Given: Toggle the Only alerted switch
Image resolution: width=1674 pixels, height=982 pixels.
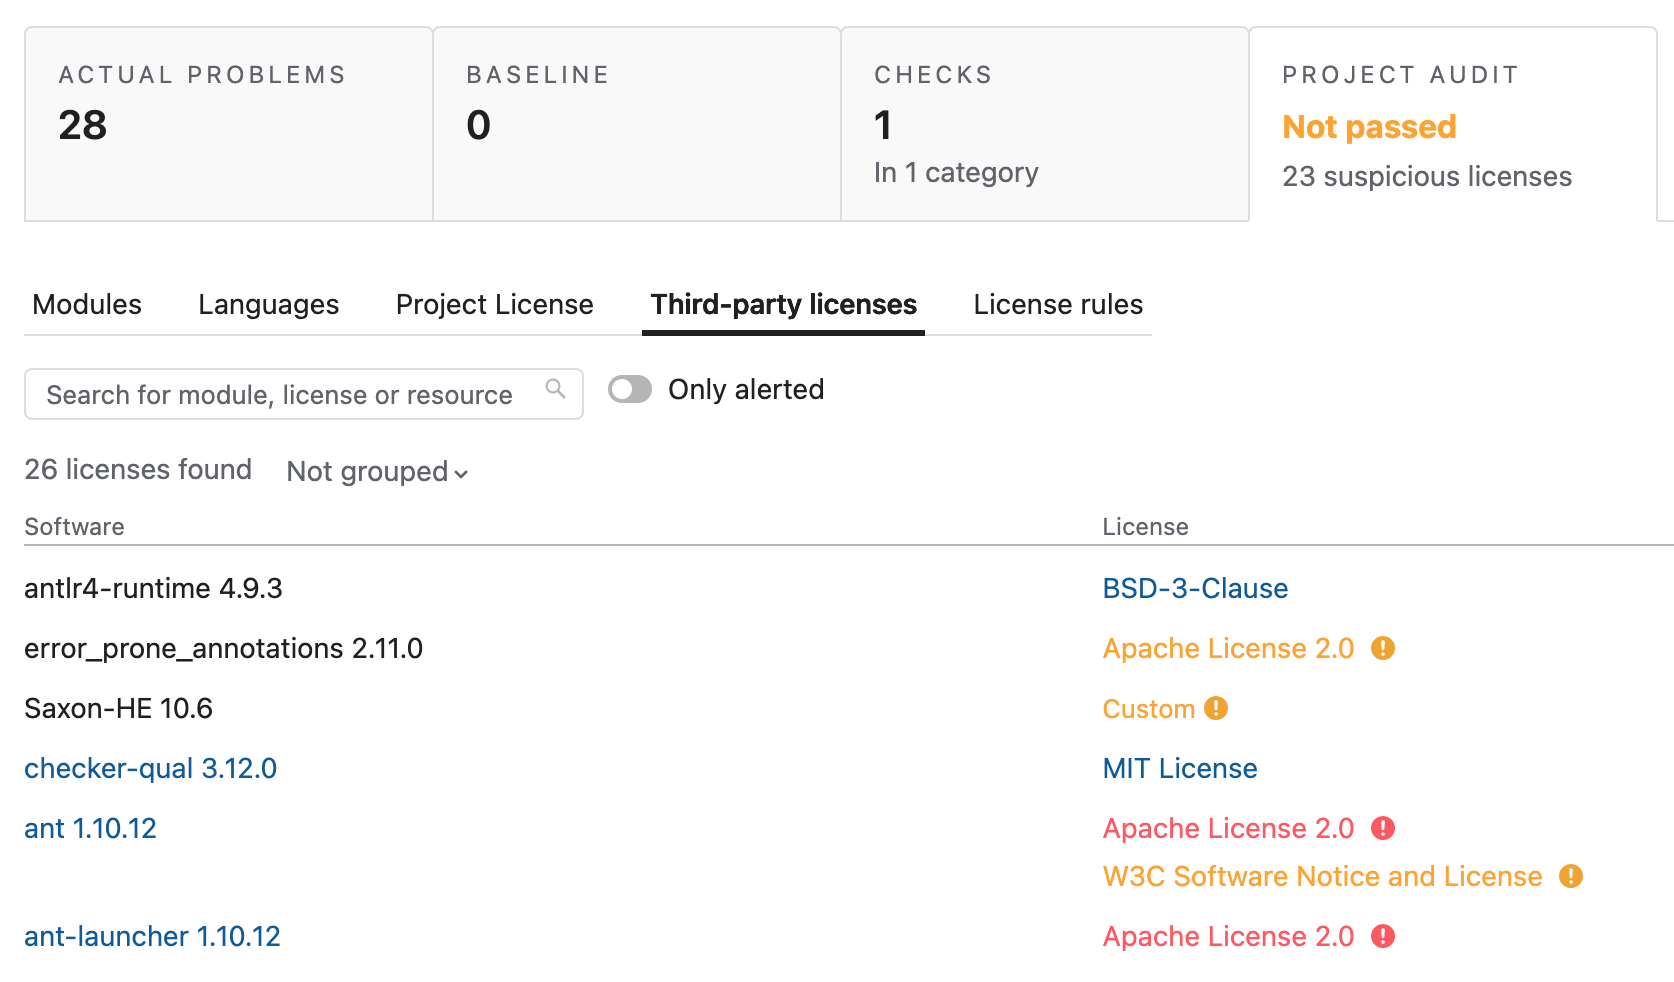Looking at the screenshot, I should pos(630,389).
